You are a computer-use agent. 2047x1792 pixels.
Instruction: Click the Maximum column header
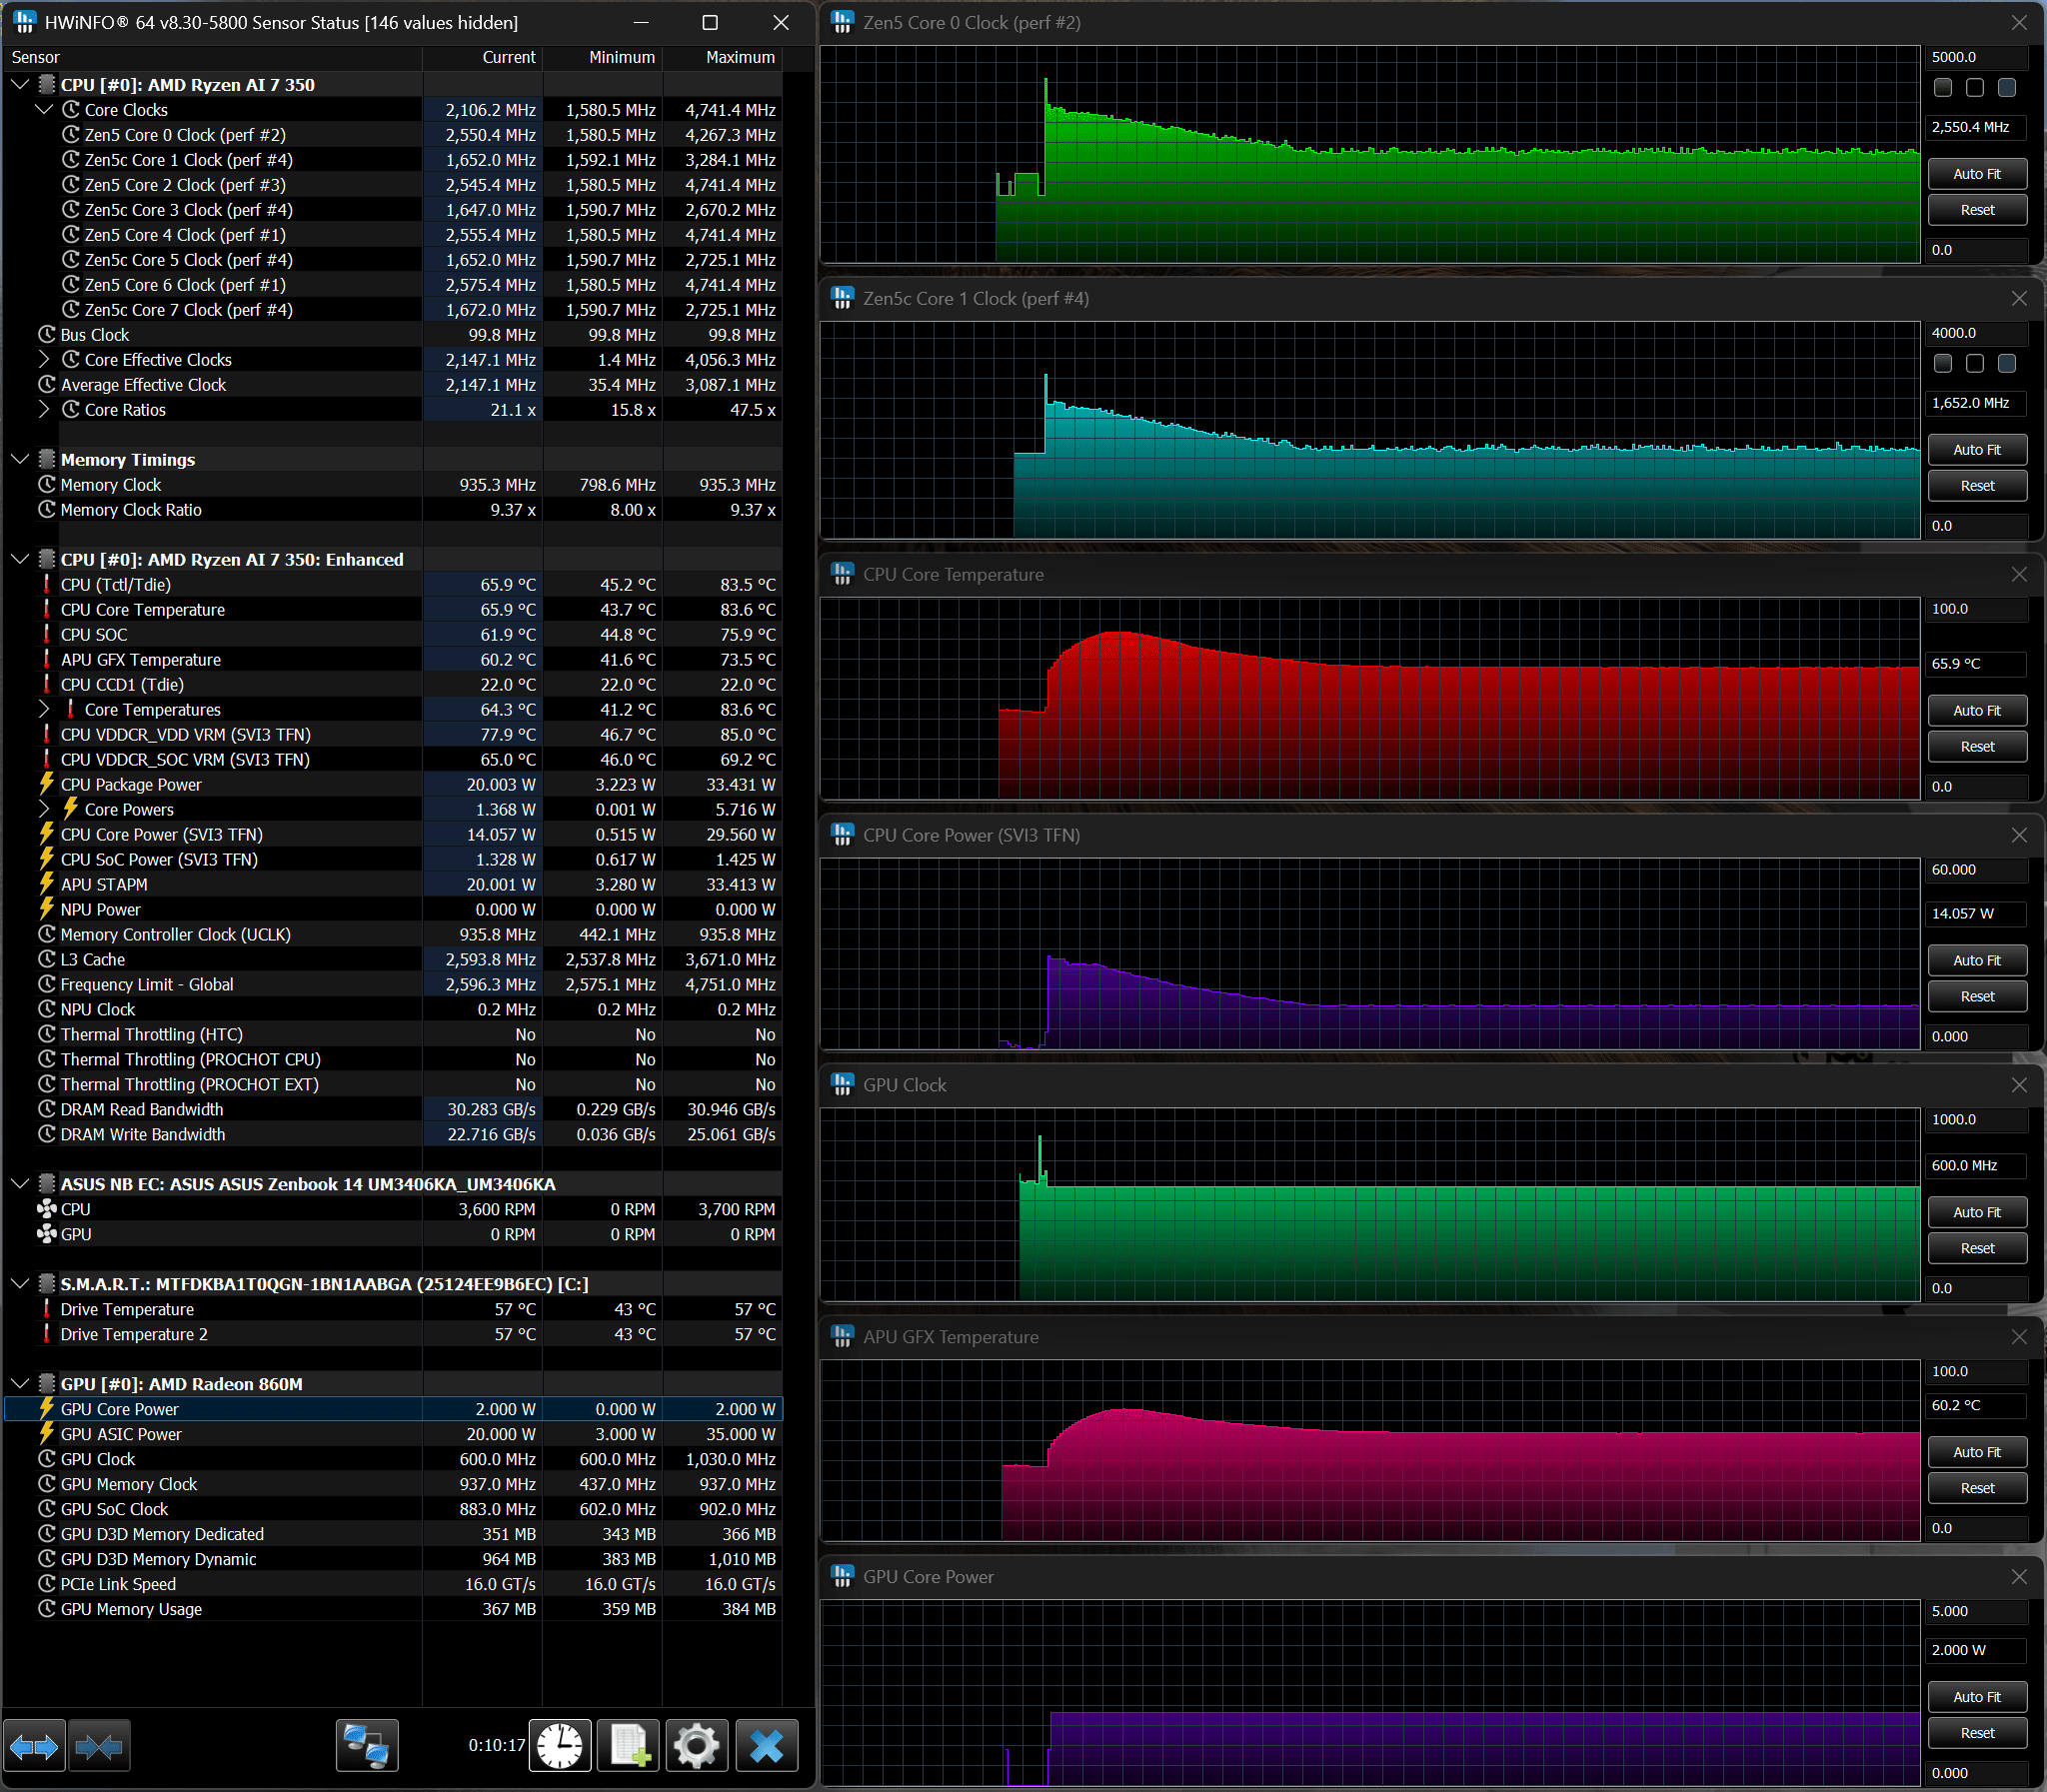(x=739, y=57)
